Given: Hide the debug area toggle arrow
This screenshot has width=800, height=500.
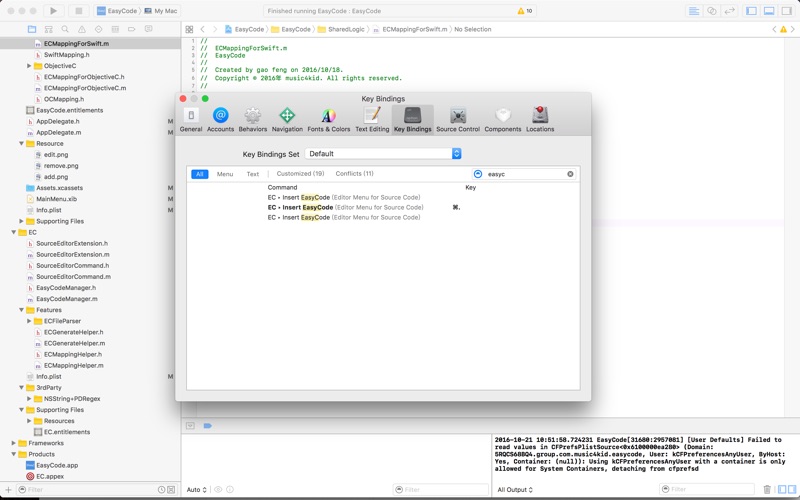Looking at the screenshot, I should pos(190,426).
